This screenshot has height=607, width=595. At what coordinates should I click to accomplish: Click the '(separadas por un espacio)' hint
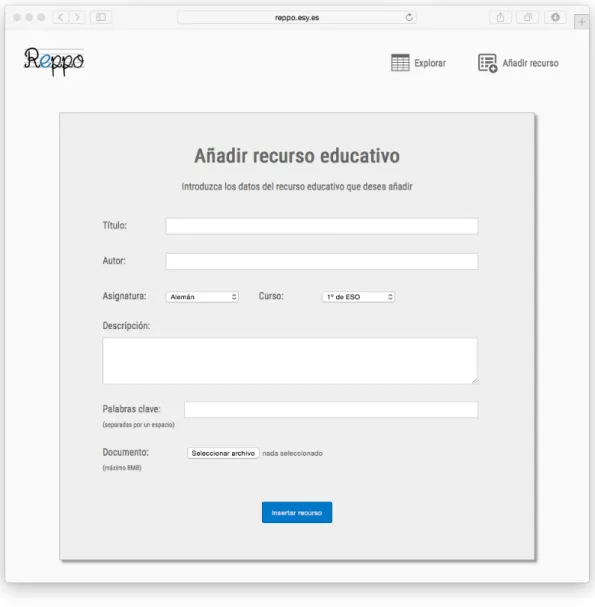[x=139, y=425]
